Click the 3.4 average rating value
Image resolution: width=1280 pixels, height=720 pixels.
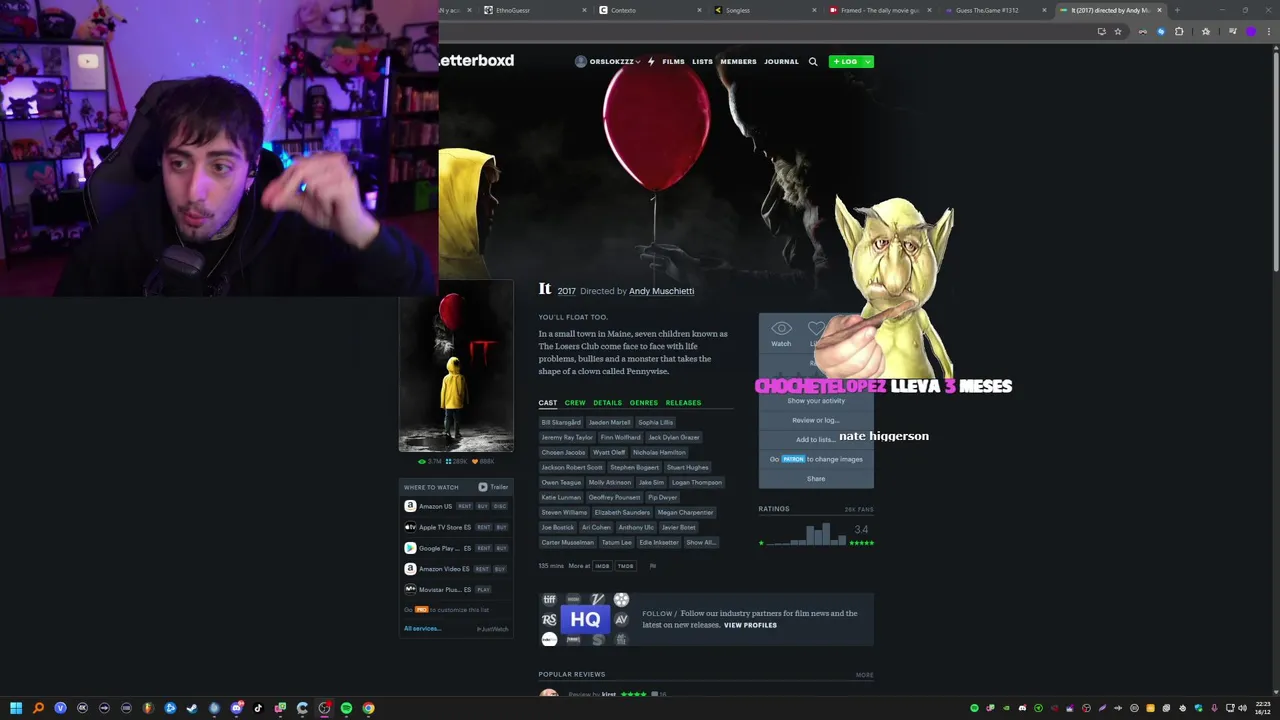(x=861, y=529)
